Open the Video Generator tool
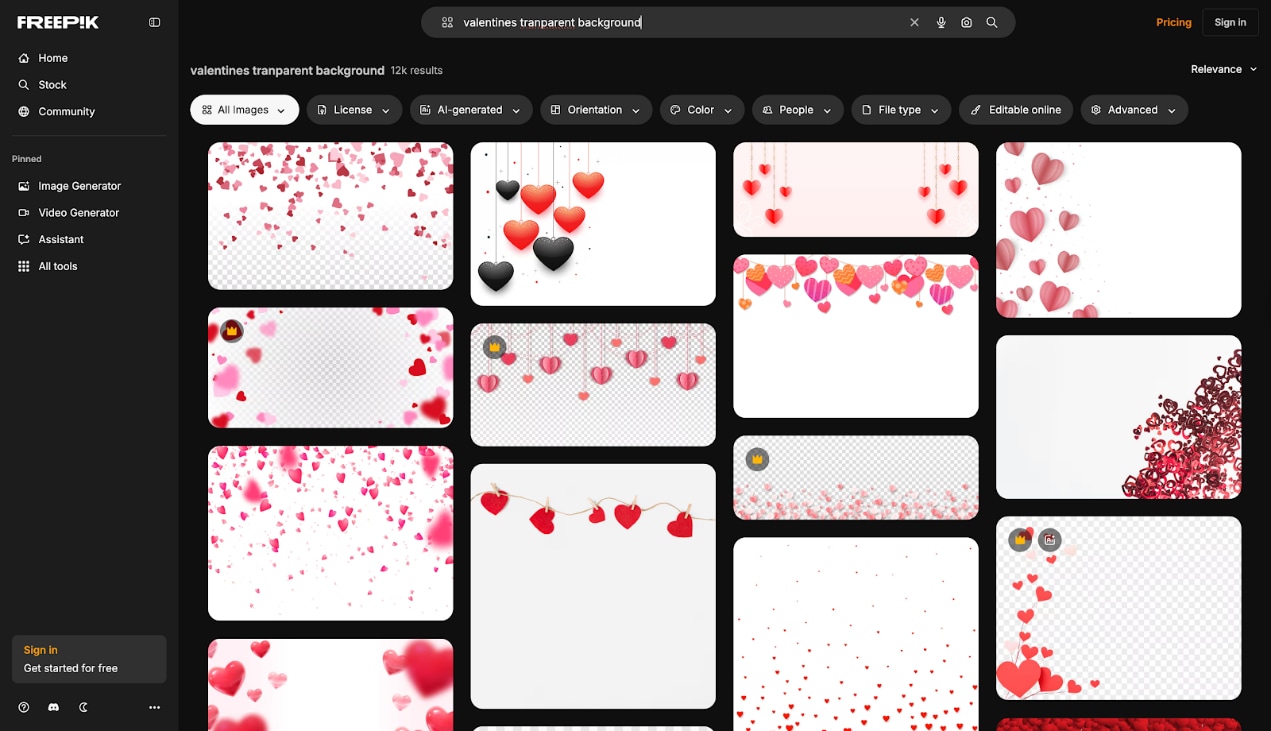Image resolution: width=1271 pixels, height=731 pixels. (x=78, y=212)
